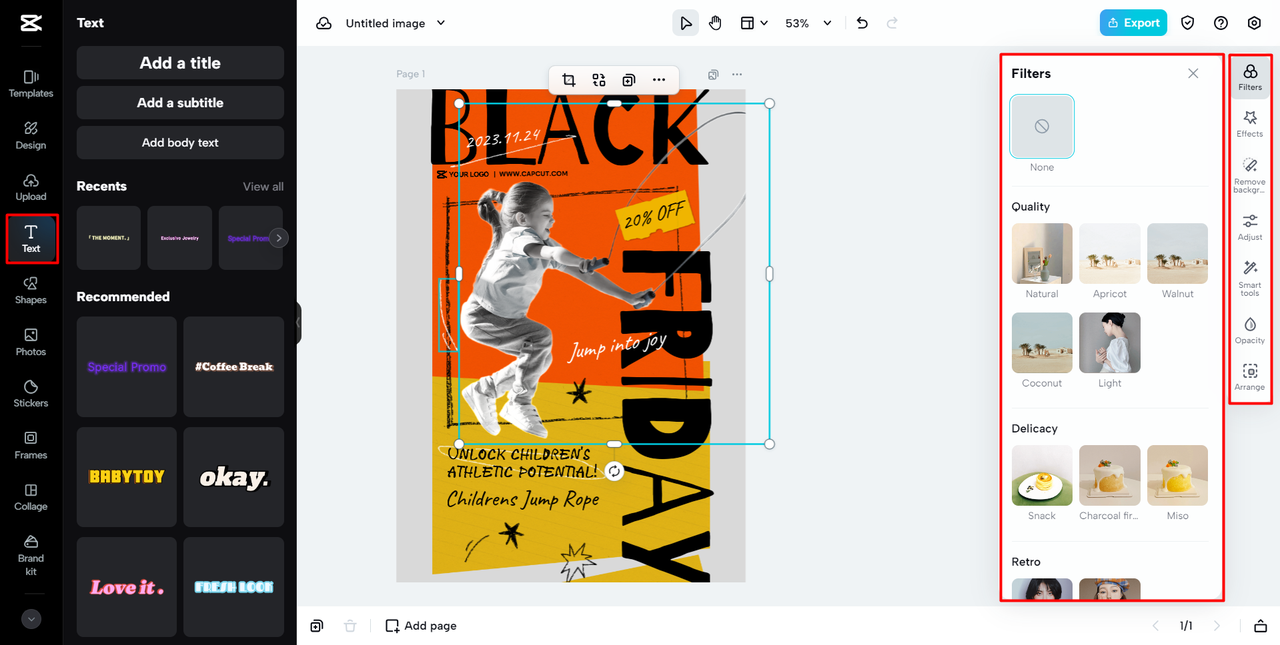Open more options in floating toolbar
The height and width of the screenshot is (645, 1280).
658,80
